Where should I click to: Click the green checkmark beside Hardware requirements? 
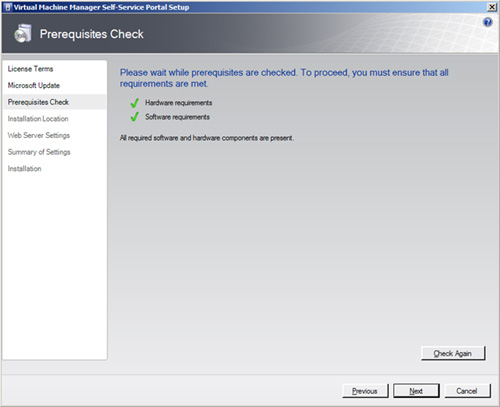tap(135, 103)
